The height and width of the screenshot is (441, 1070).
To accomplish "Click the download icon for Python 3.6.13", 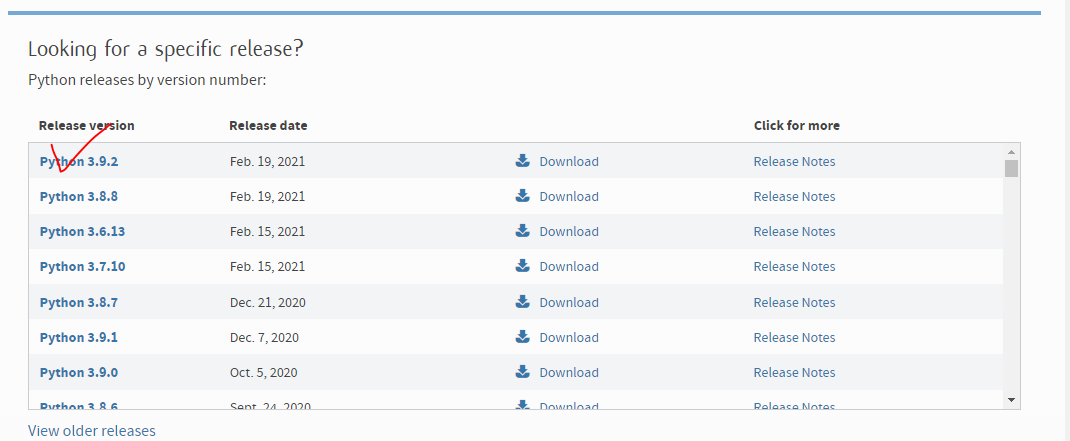I will point(522,231).
